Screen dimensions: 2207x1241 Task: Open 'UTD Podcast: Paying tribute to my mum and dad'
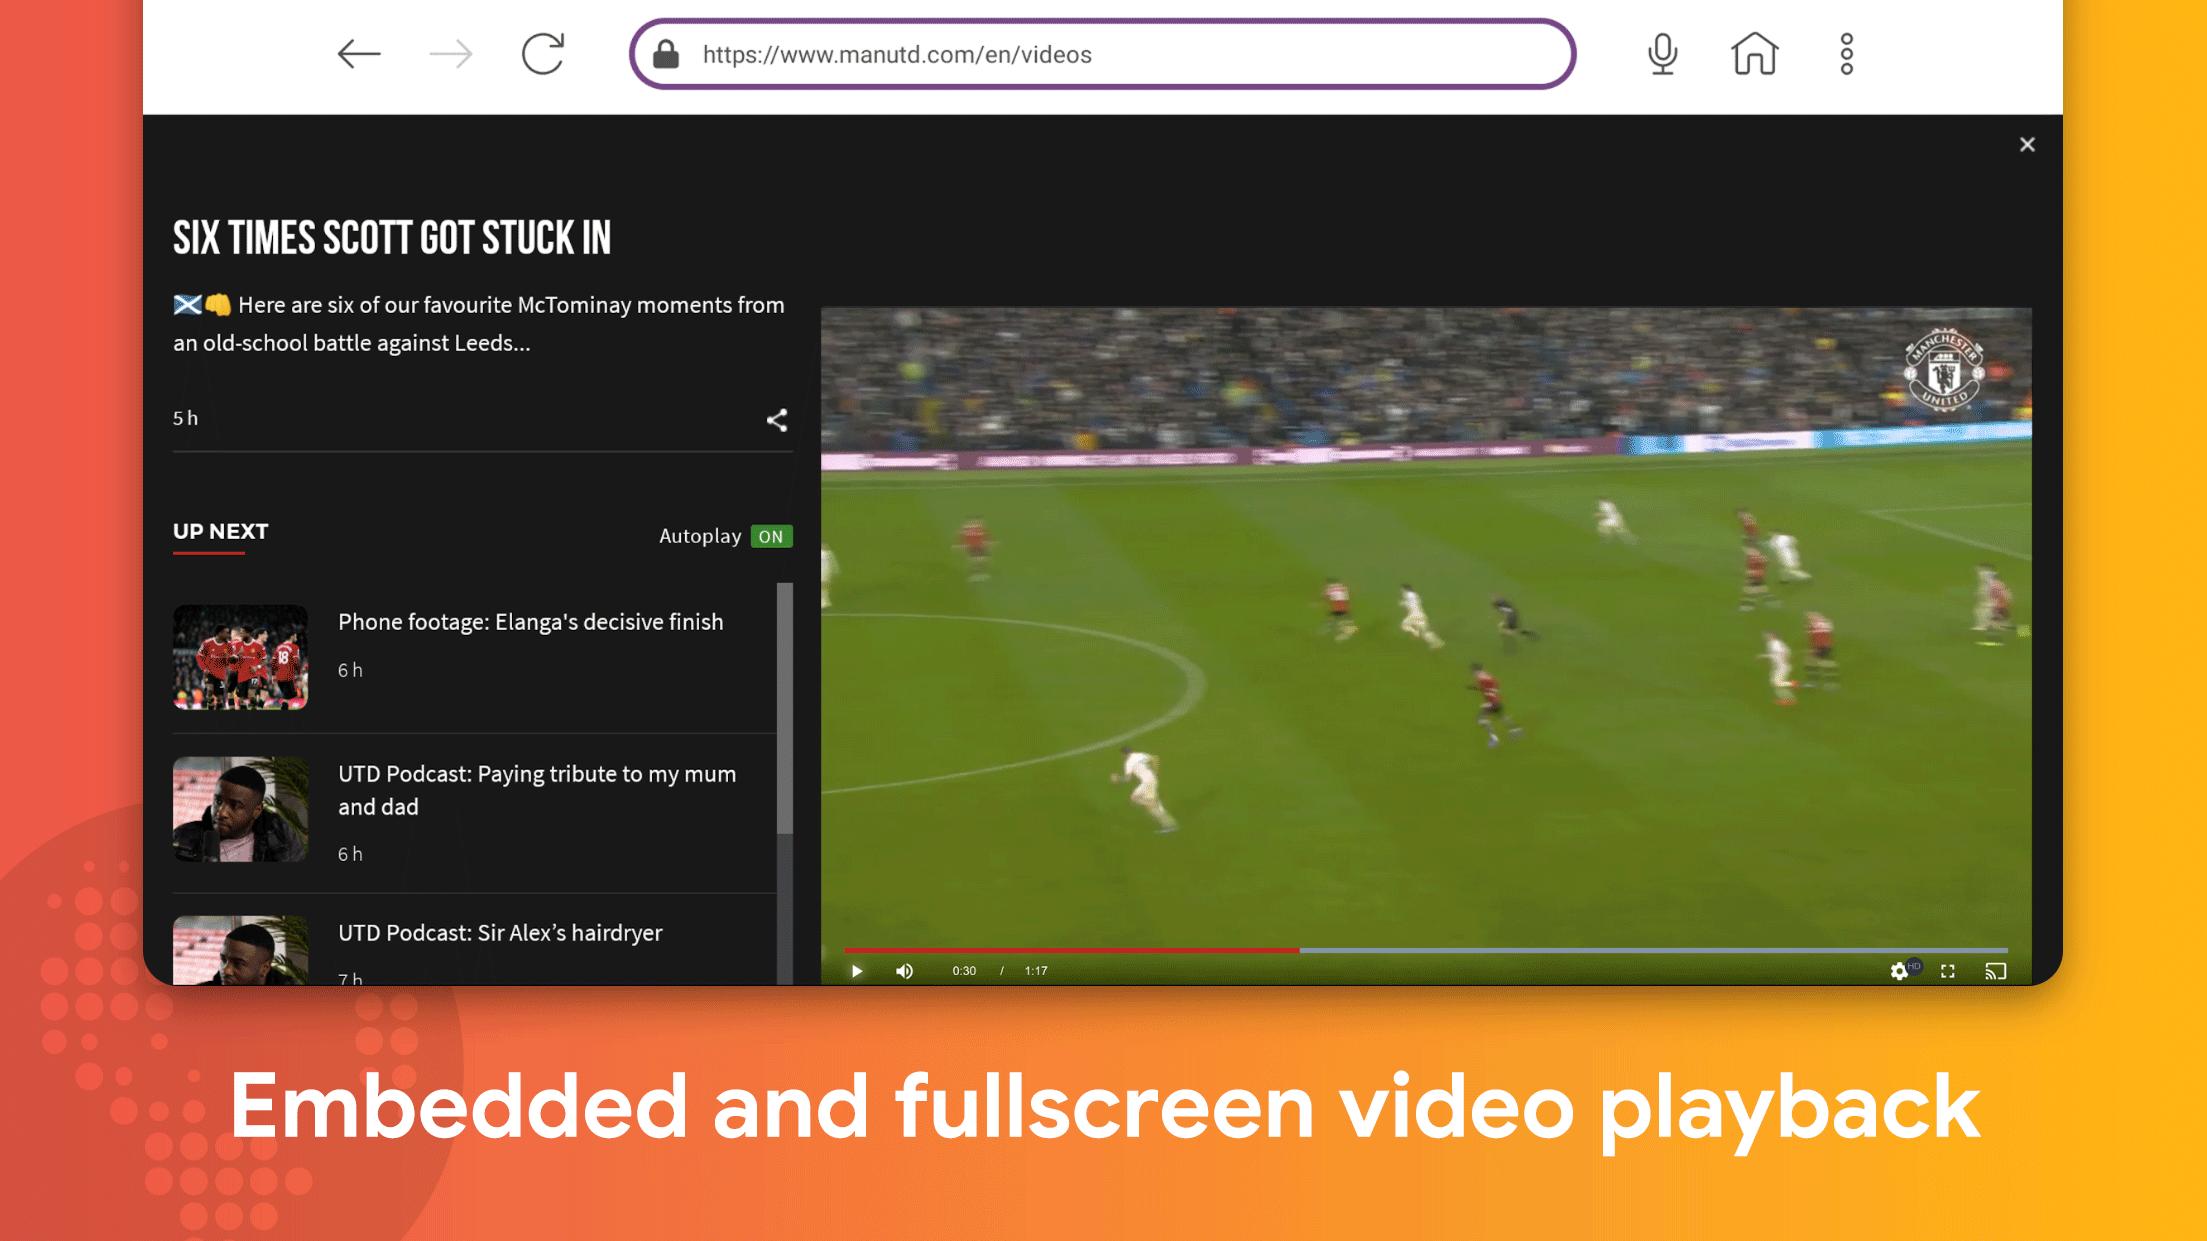(x=537, y=790)
